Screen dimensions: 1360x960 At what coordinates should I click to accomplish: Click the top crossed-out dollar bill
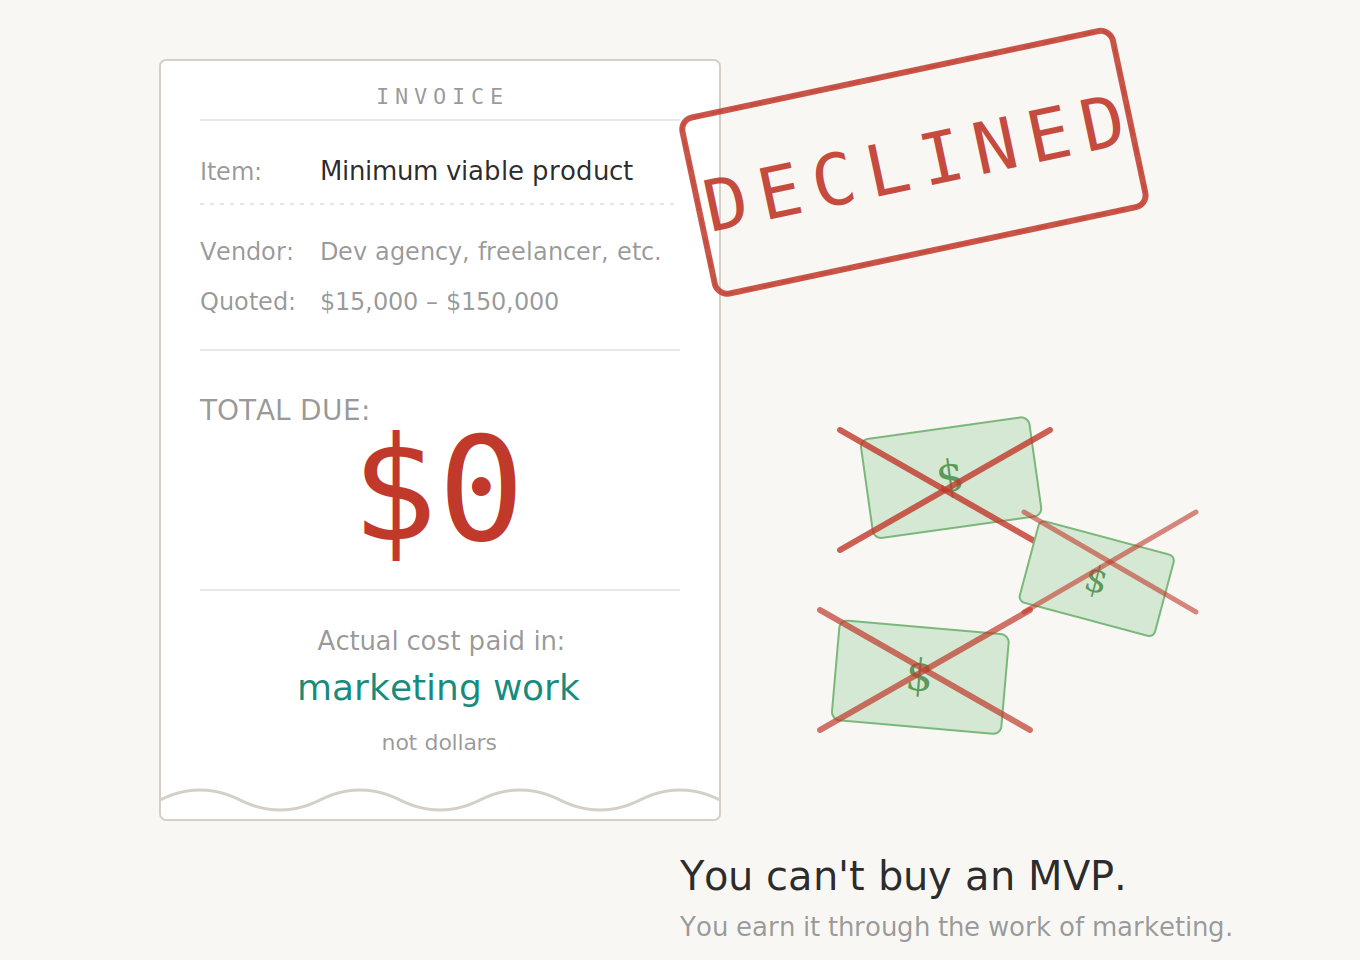950,478
